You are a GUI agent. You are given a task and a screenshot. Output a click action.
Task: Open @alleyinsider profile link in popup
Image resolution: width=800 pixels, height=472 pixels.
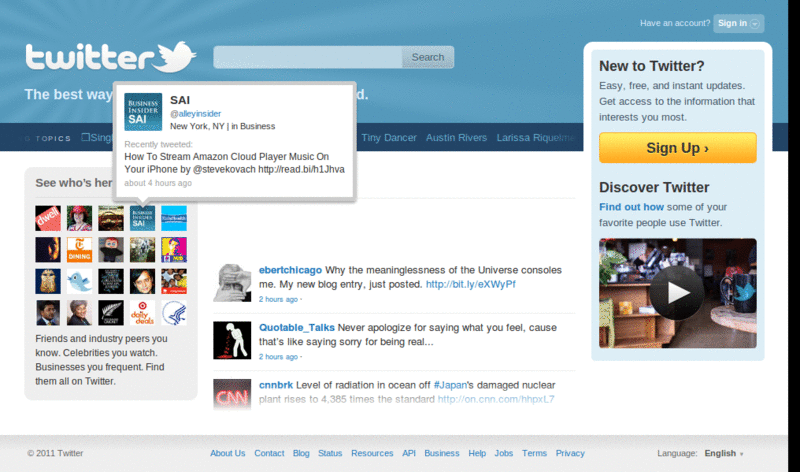point(195,114)
